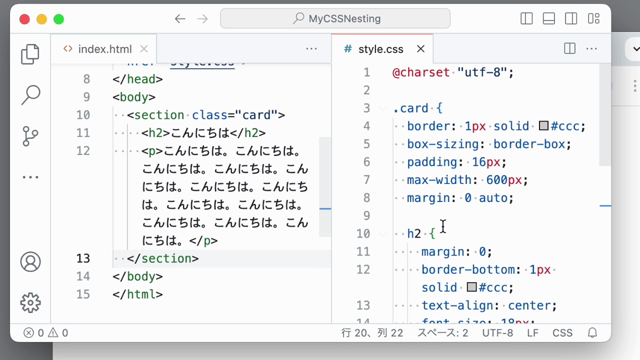The image size is (640, 360).
Task: Open the Manage gear menu
Action: (x=30, y=302)
